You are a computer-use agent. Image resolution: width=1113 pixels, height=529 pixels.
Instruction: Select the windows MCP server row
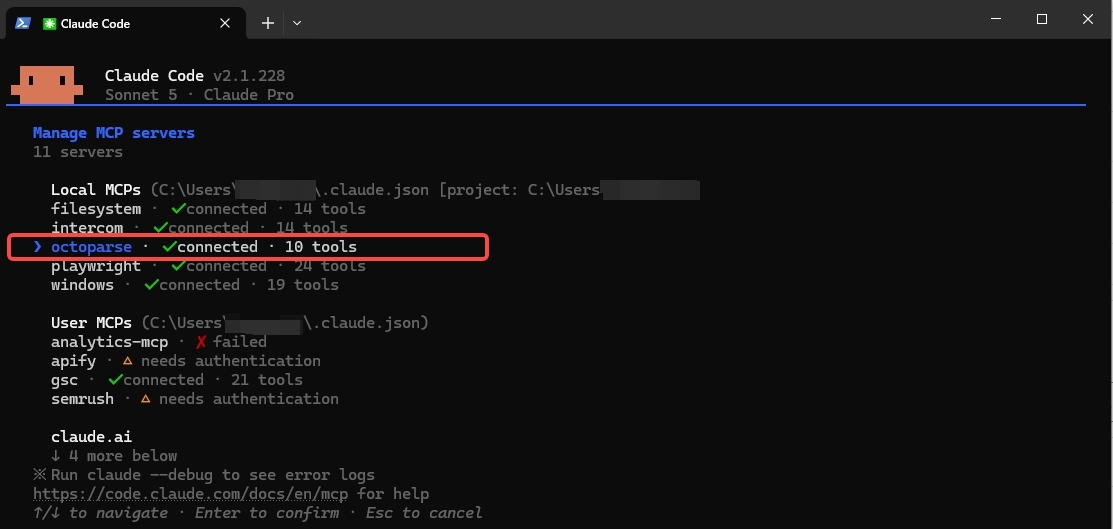[194, 285]
